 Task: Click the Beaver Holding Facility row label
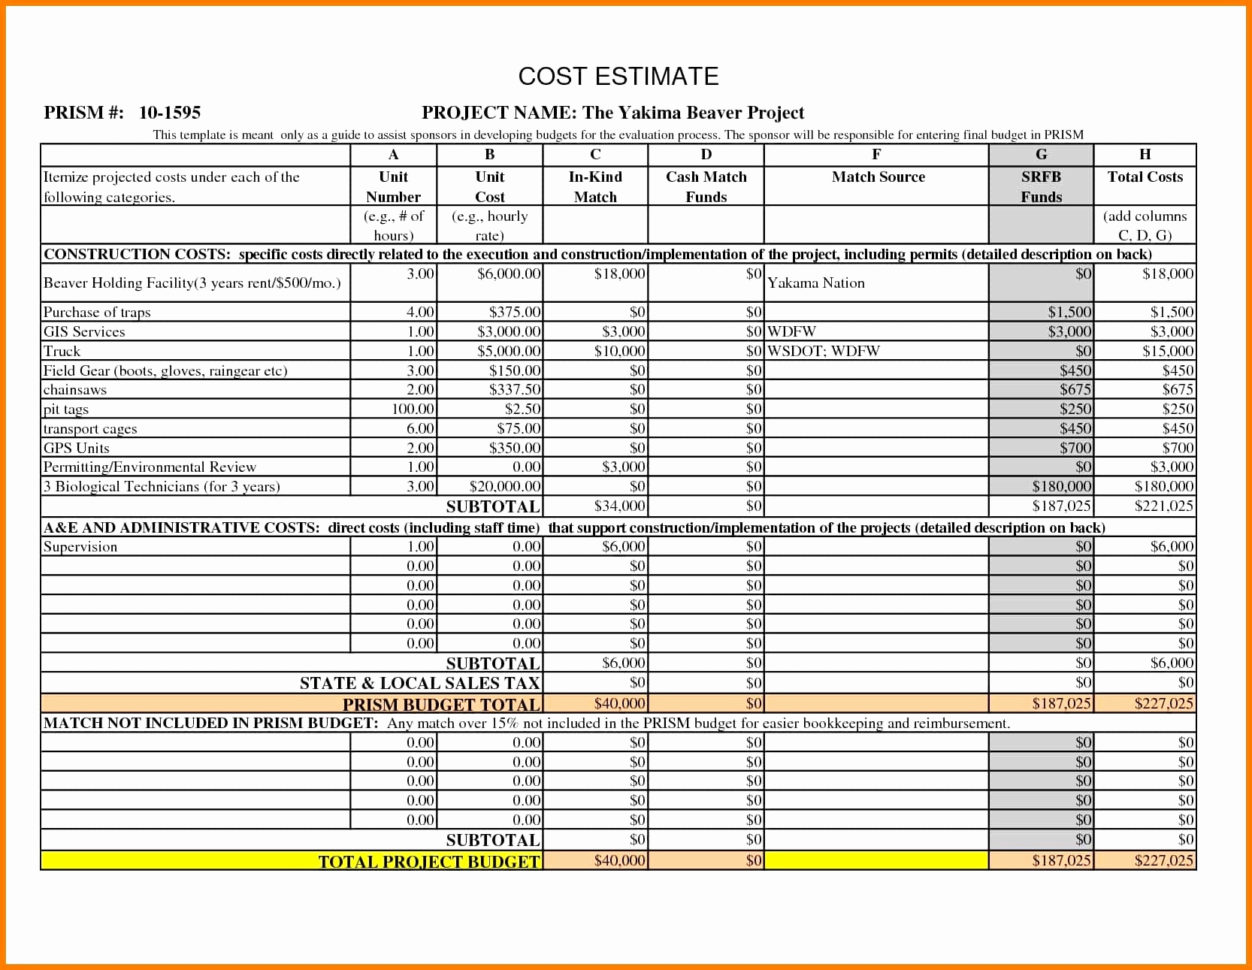pos(190,283)
